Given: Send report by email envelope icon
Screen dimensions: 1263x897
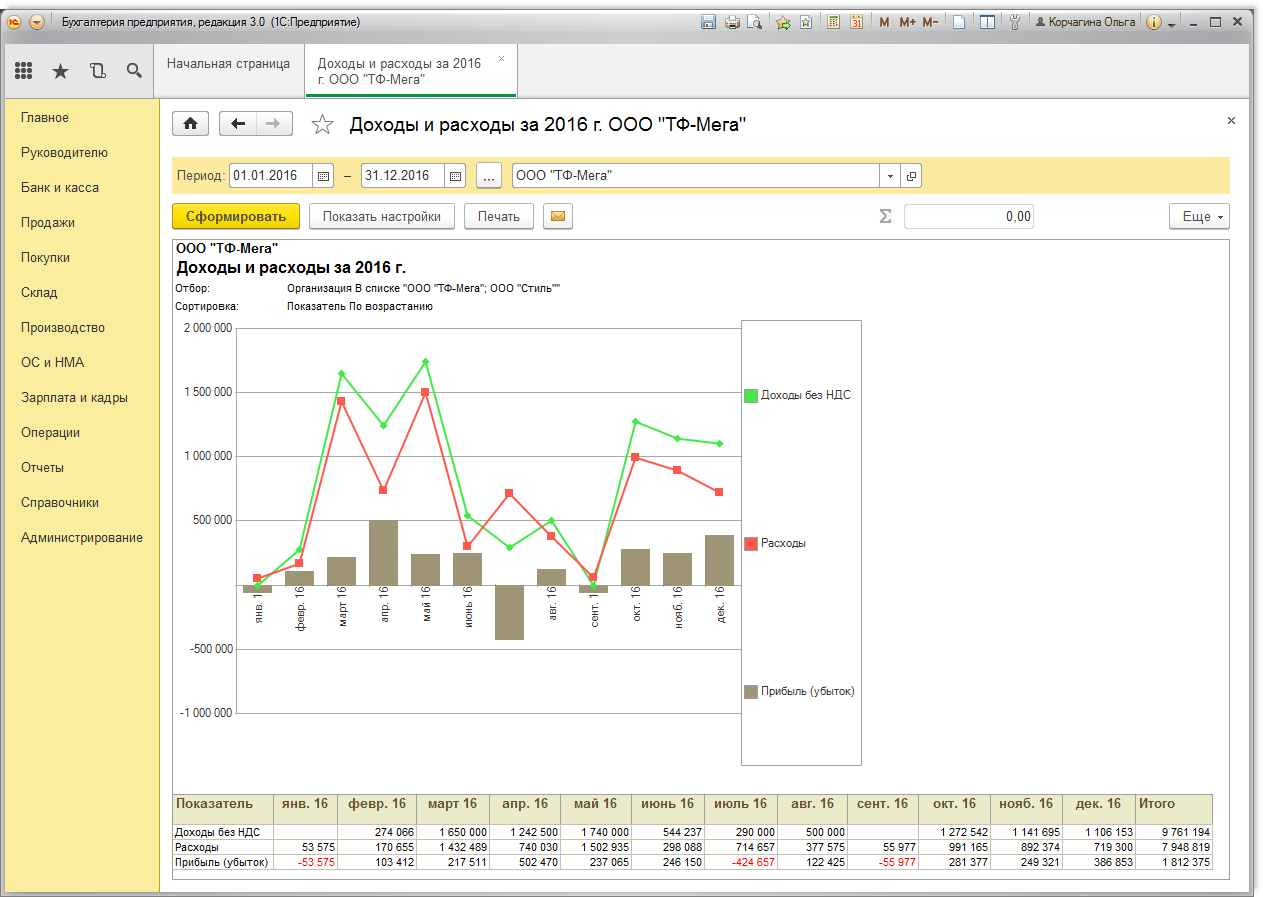Looking at the screenshot, I should coord(558,216).
